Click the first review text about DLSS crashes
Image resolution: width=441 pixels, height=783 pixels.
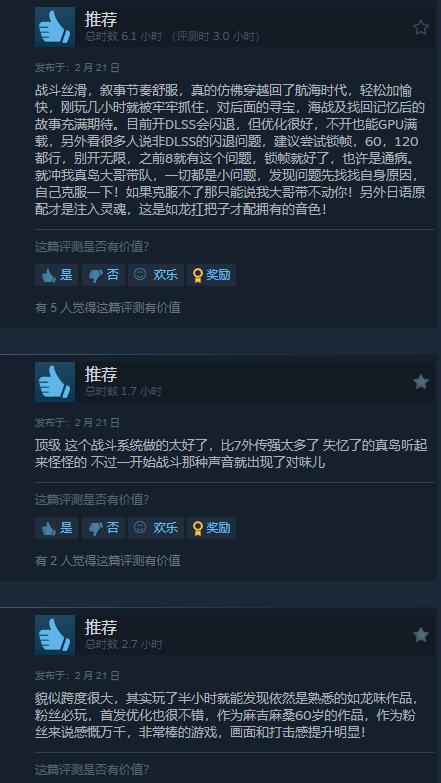tap(230, 150)
